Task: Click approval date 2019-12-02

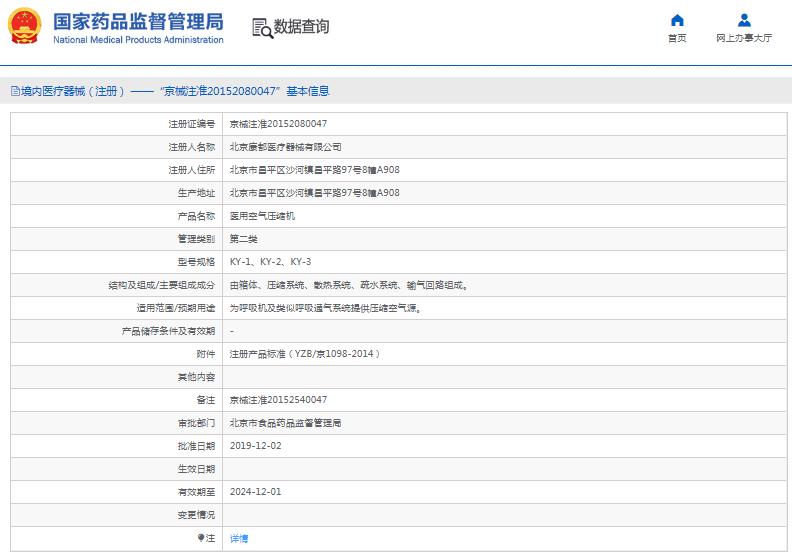Action: pyautogui.click(x=256, y=446)
